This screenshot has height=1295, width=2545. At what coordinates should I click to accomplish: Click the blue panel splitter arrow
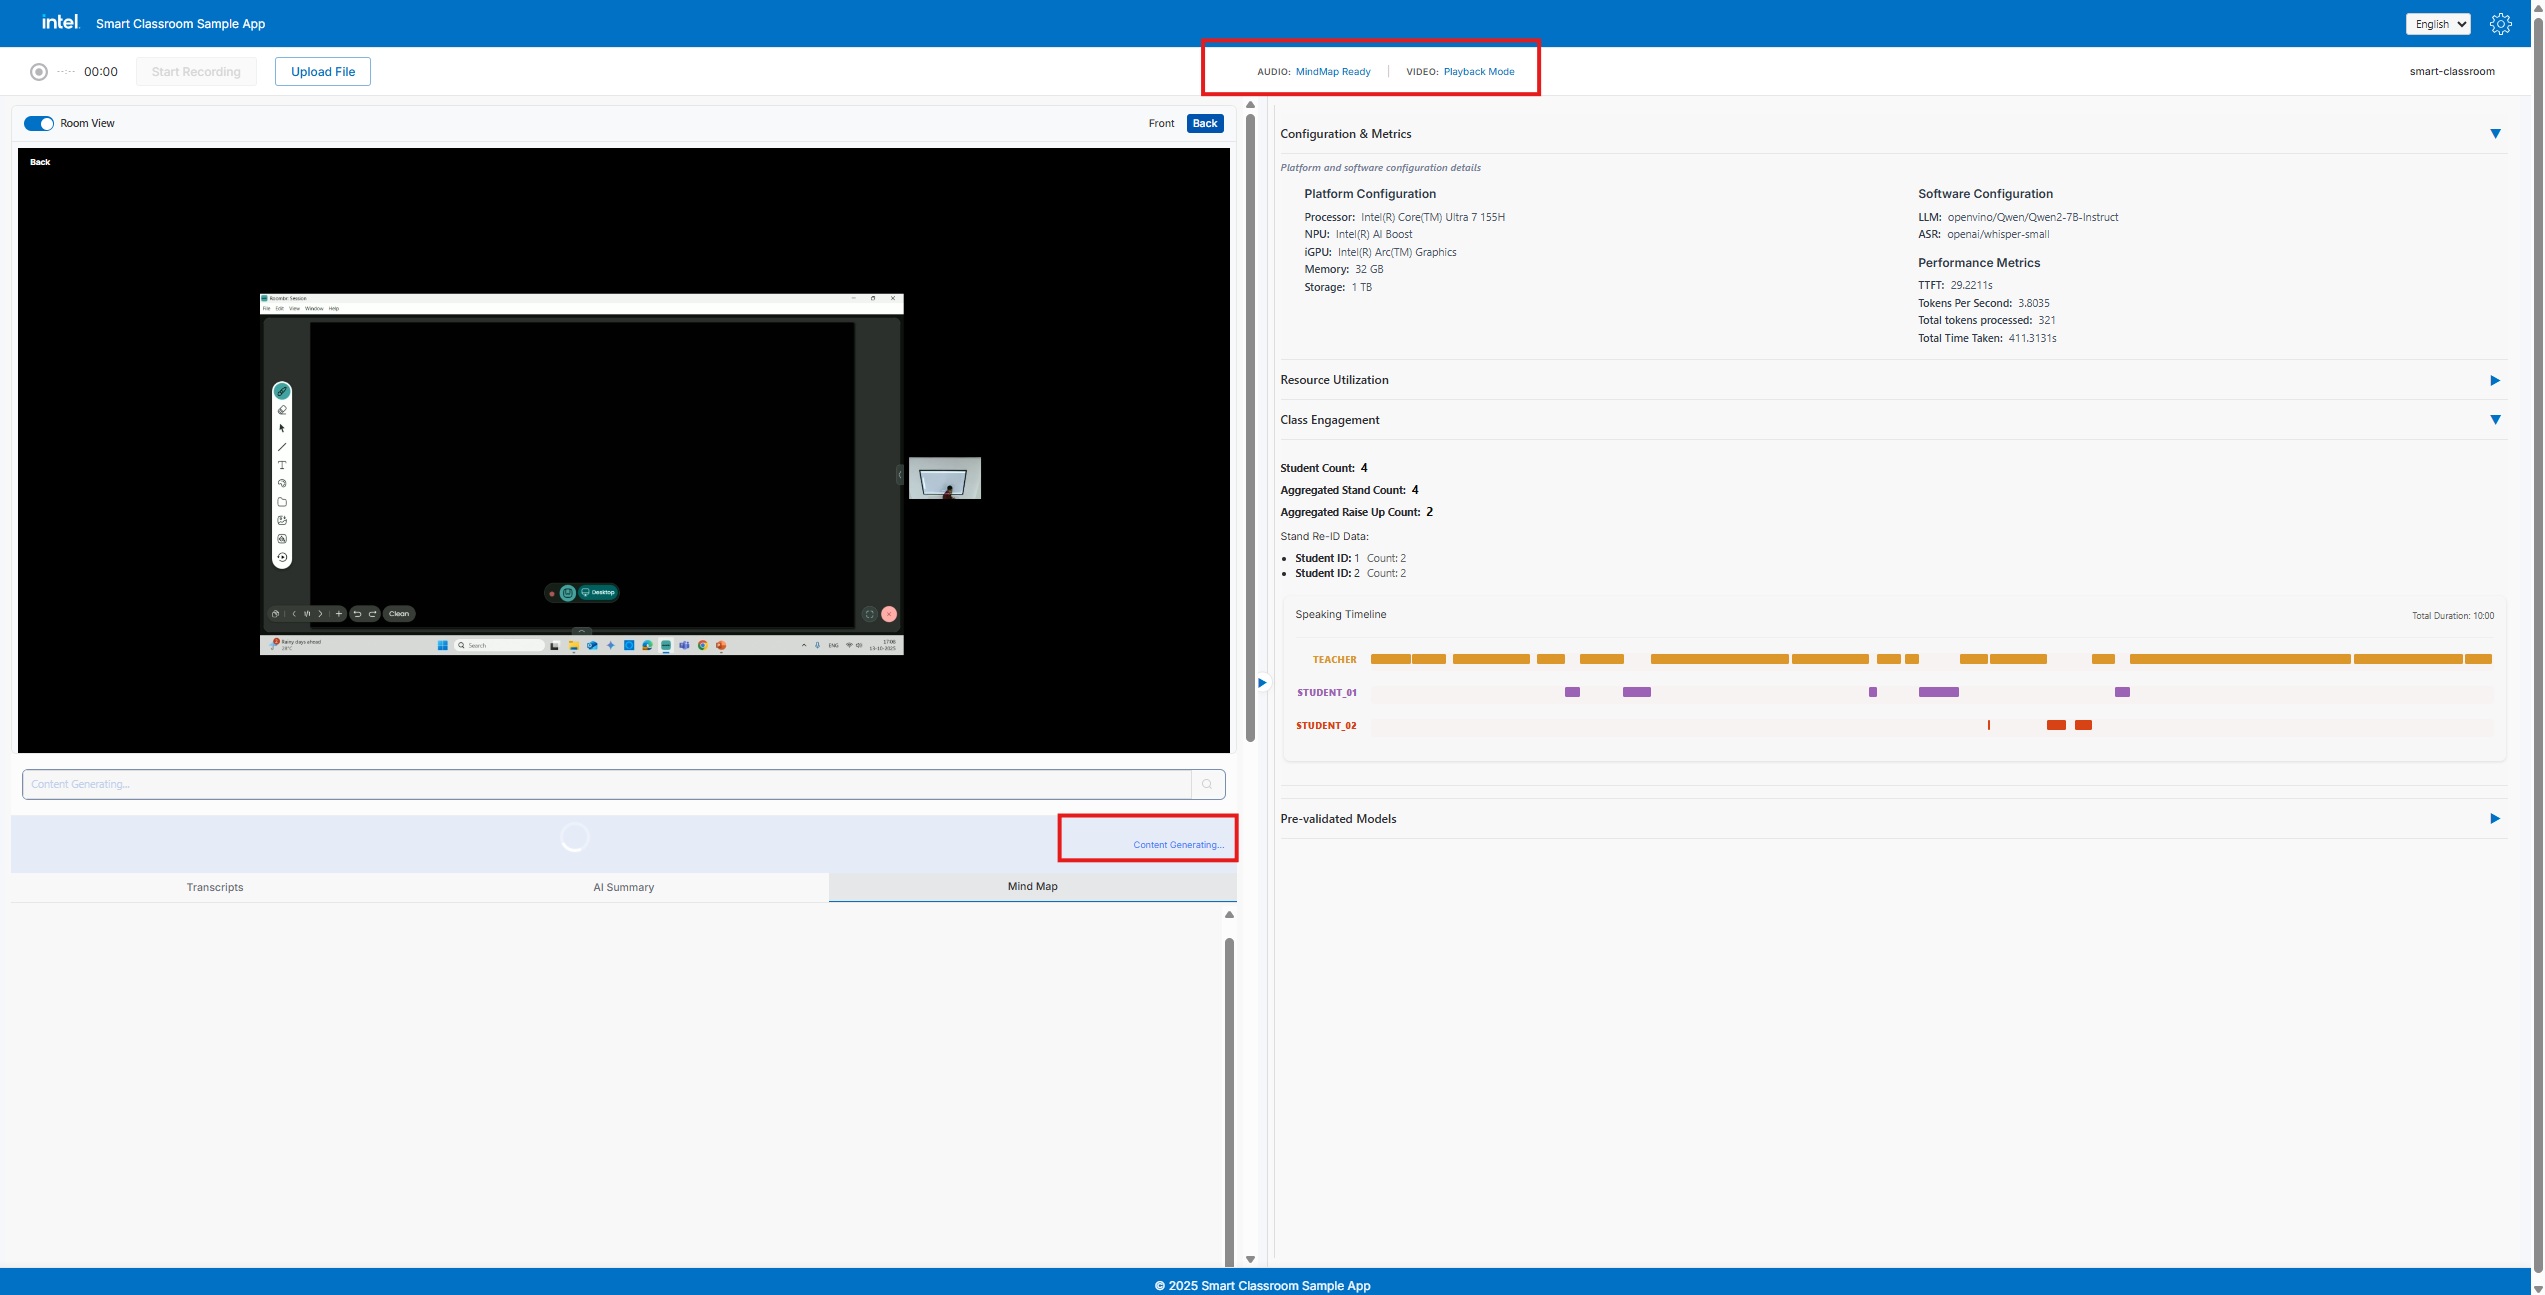coord(1262,683)
